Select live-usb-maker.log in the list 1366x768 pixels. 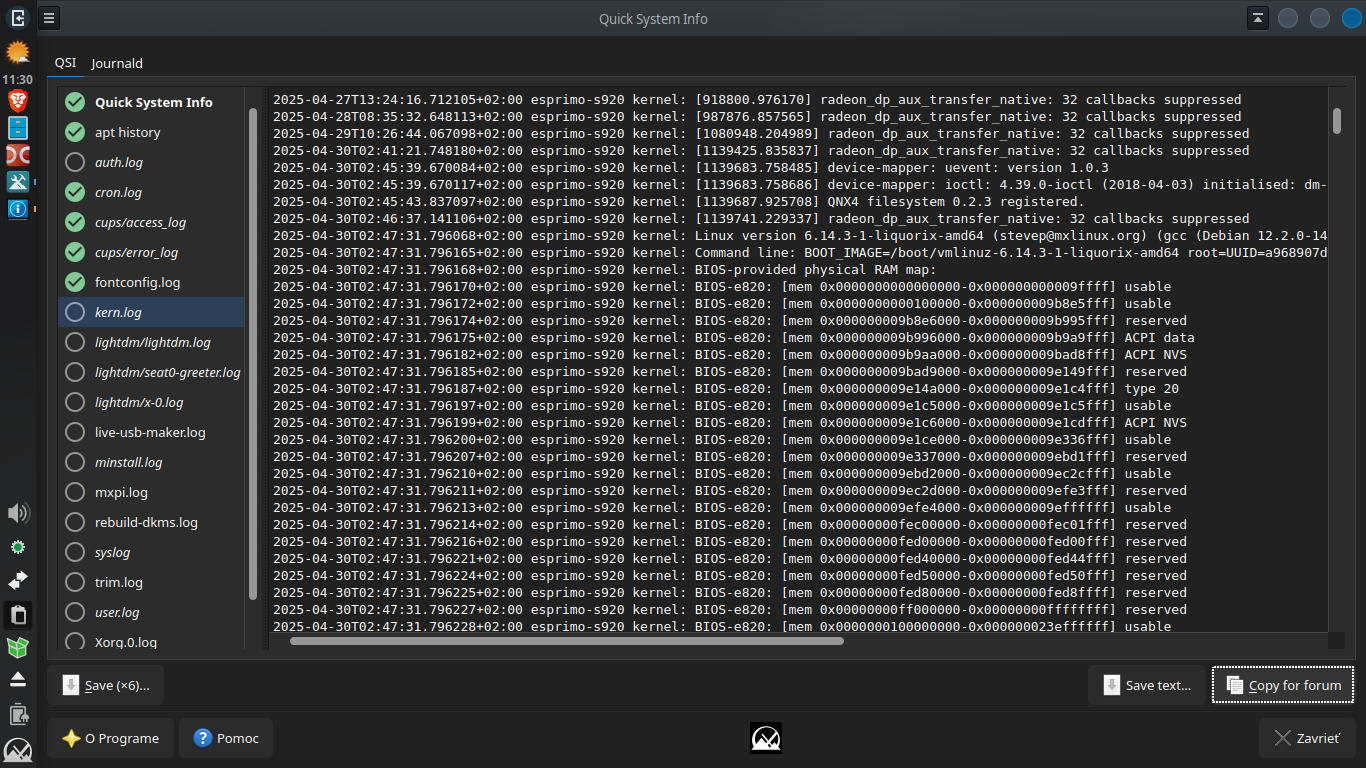[151, 432]
